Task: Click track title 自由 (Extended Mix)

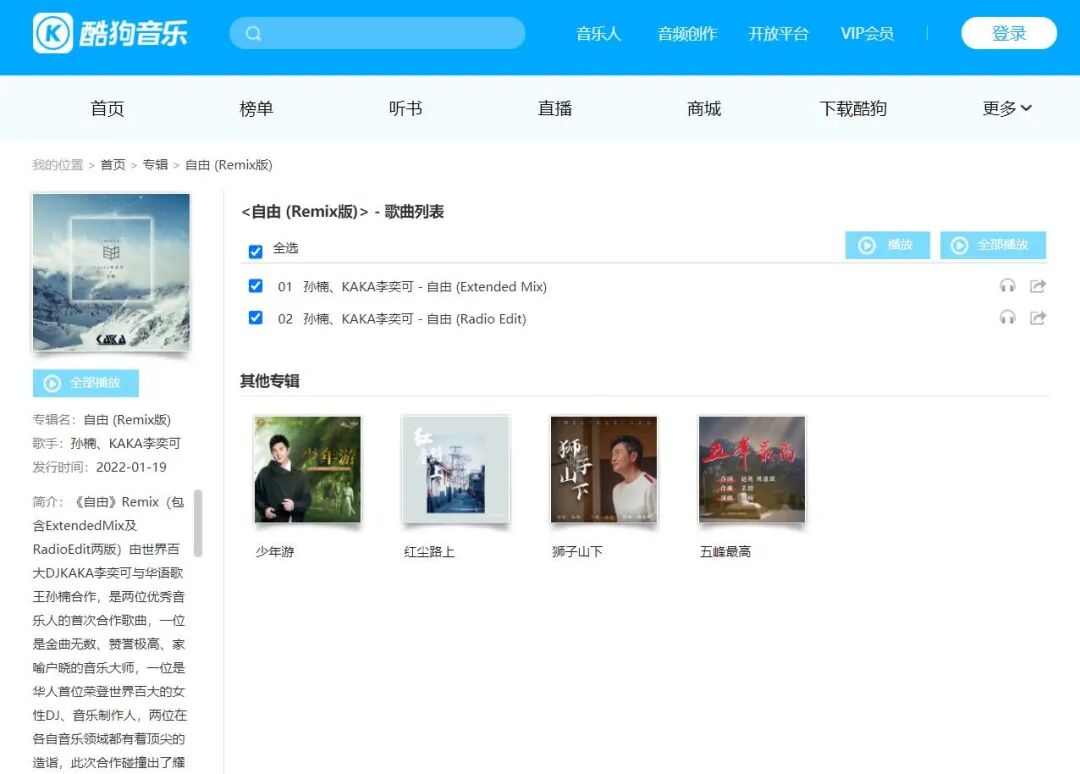Action: click(x=425, y=286)
